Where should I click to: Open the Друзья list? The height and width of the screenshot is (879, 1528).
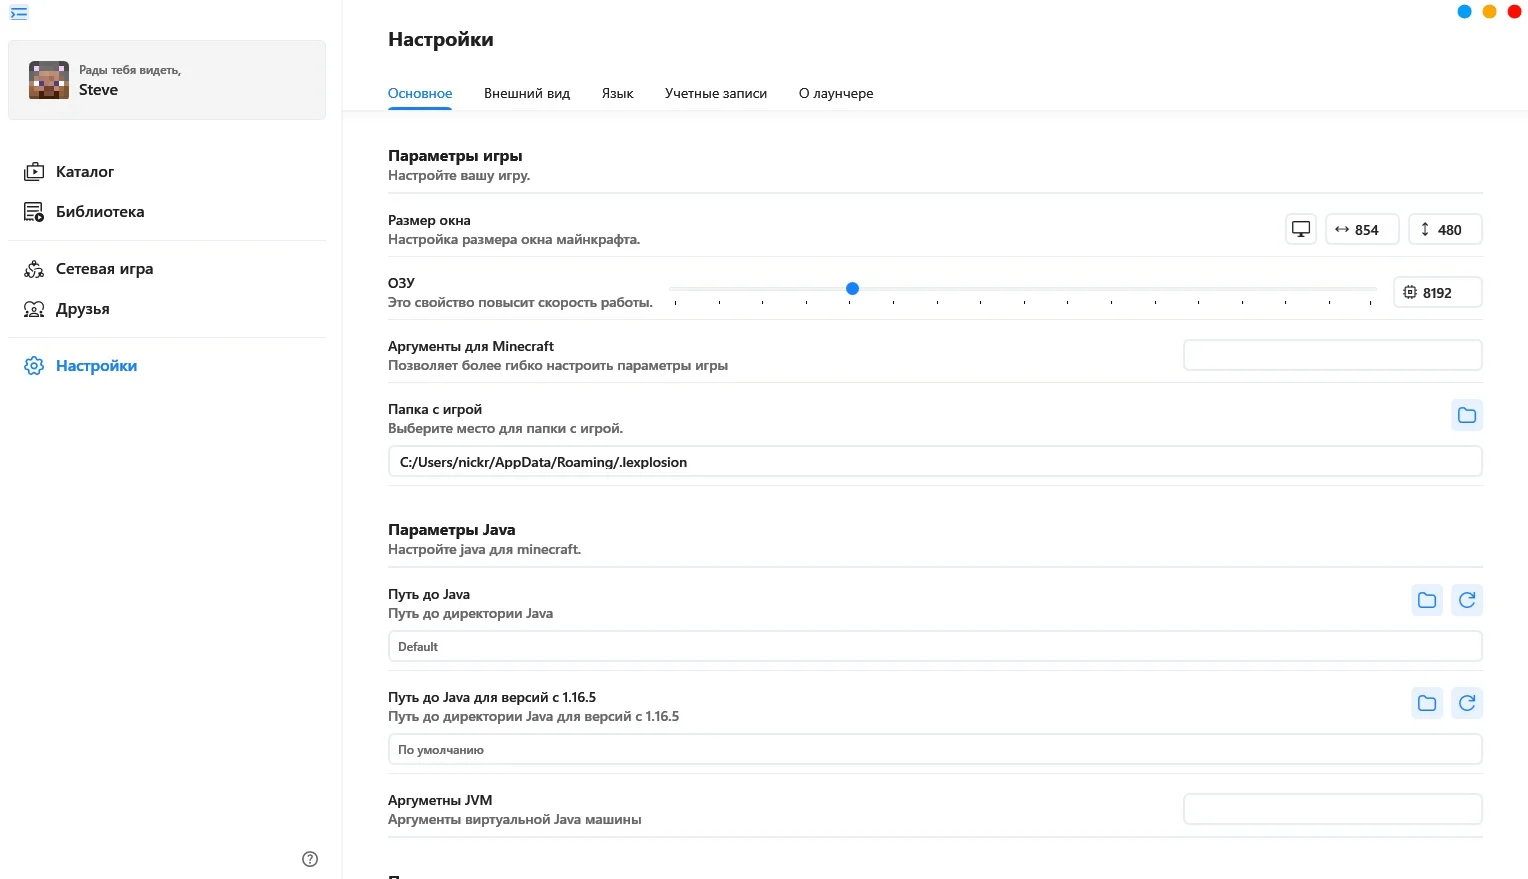[82, 309]
